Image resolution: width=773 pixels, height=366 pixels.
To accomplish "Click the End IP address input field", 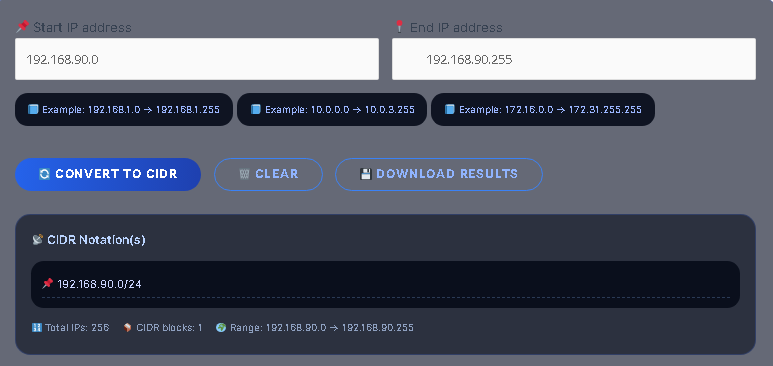I will point(574,59).
